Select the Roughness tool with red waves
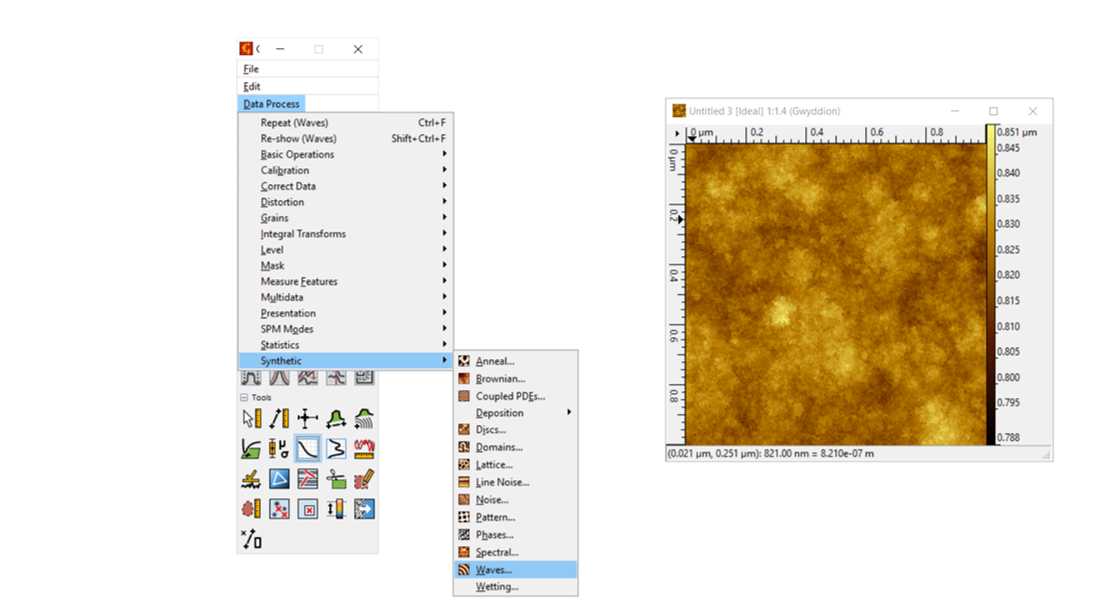The image size is (1095, 611). click(364, 449)
